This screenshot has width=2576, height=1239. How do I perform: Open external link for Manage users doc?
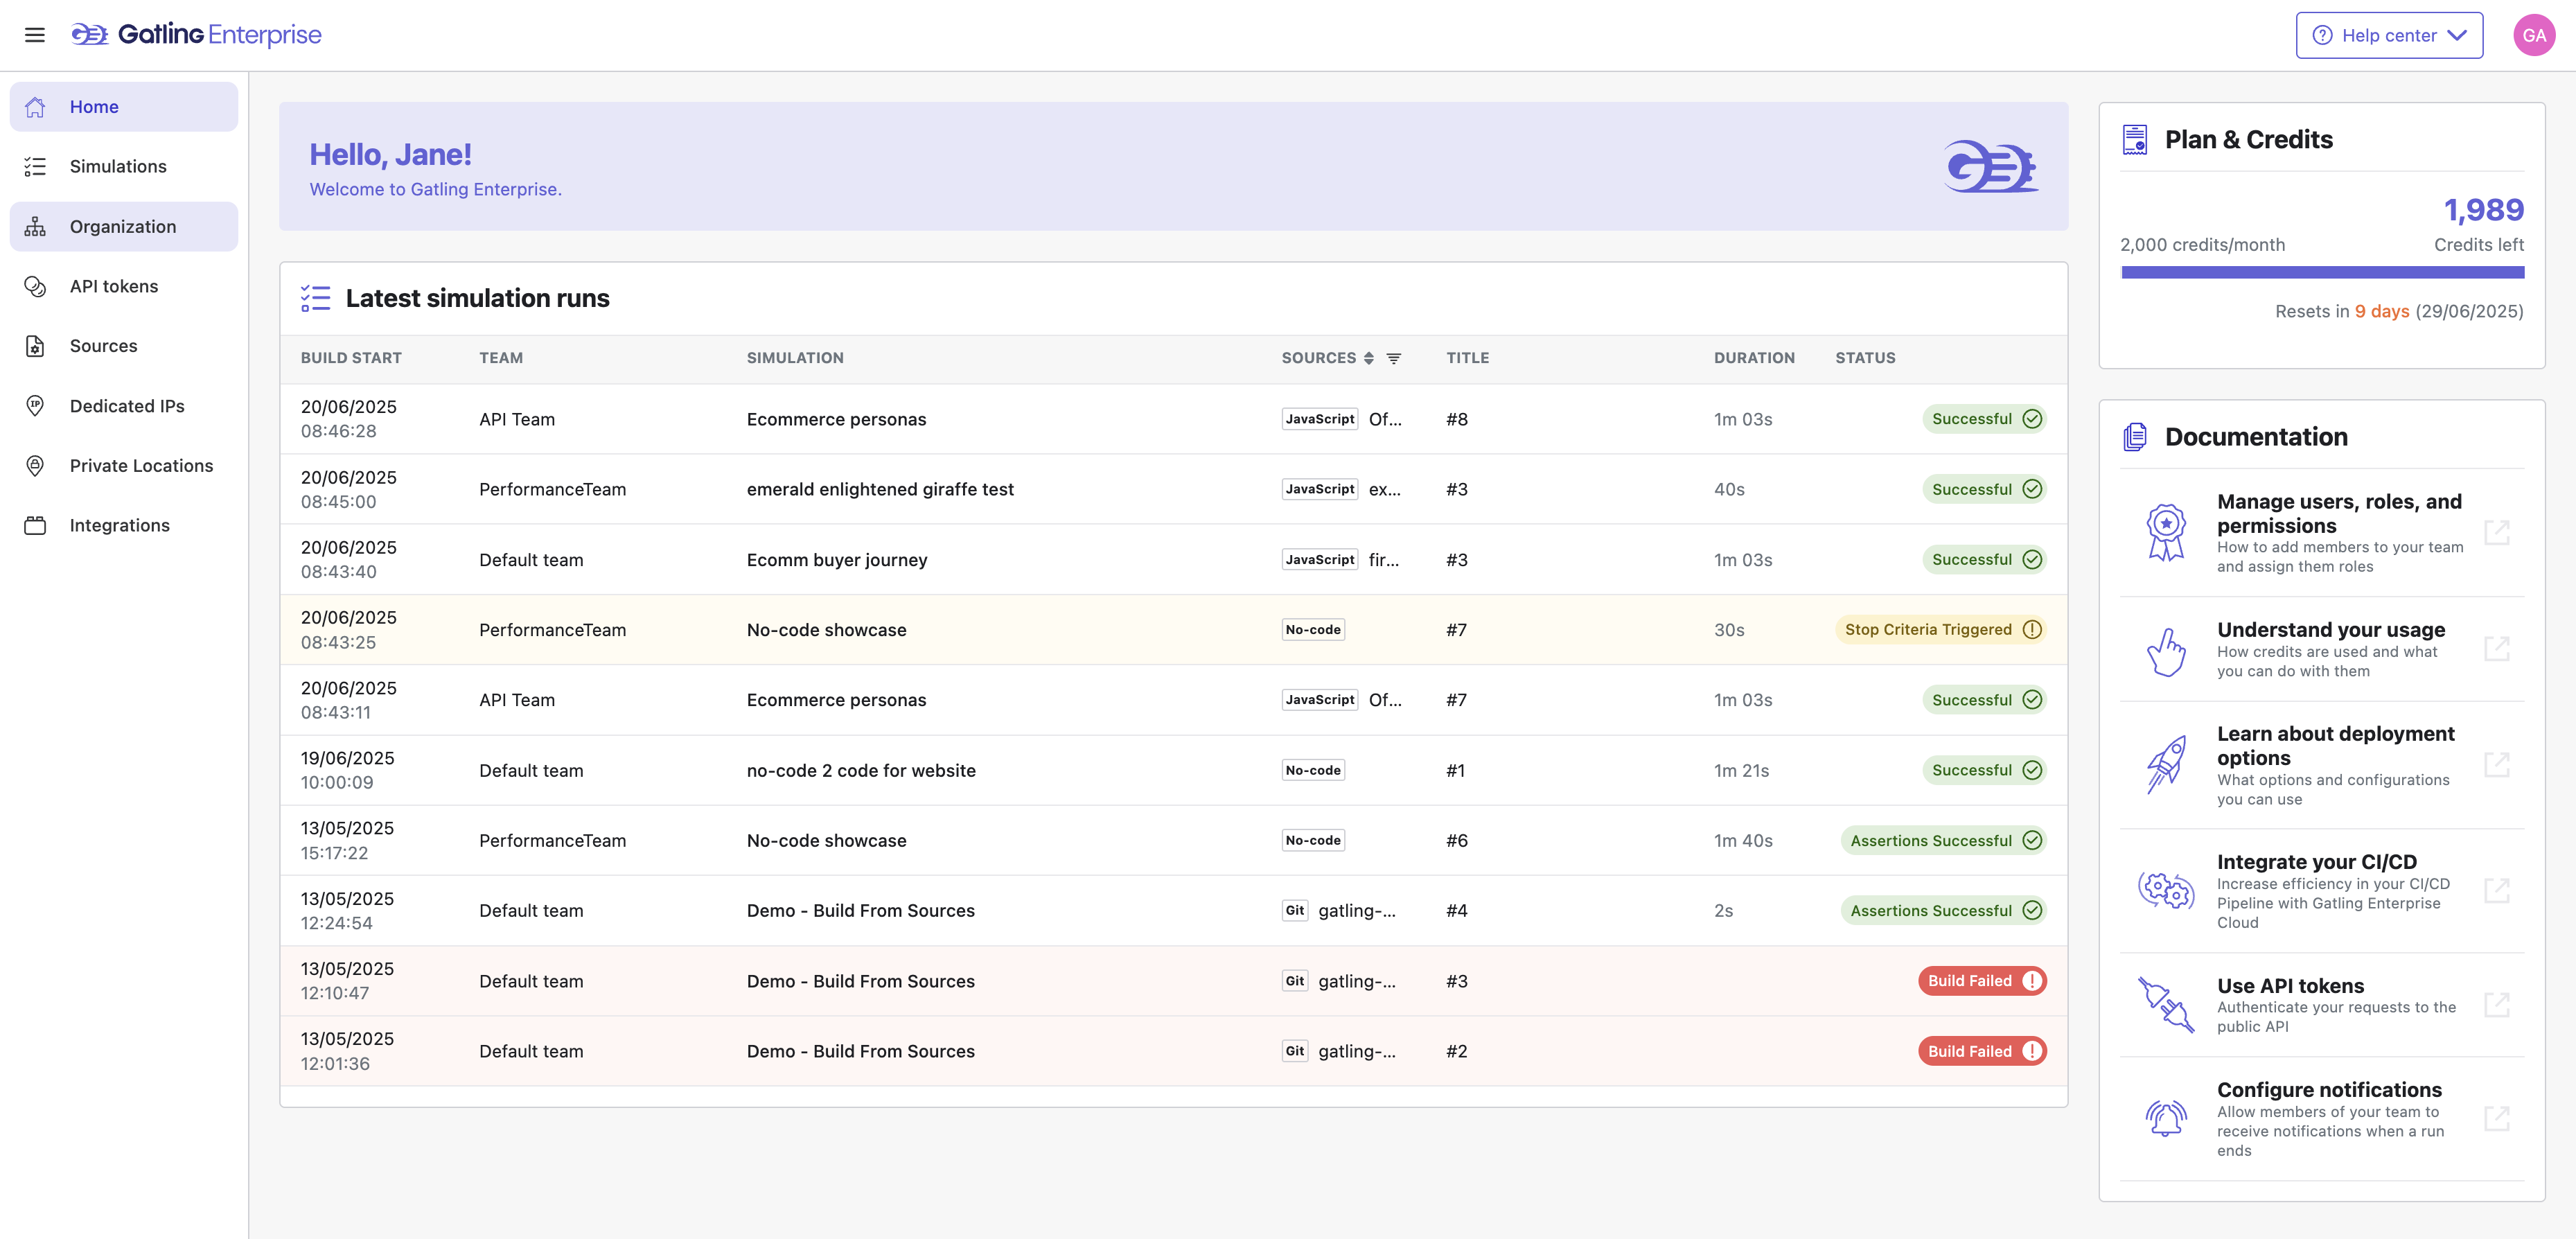pyautogui.click(x=2497, y=532)
